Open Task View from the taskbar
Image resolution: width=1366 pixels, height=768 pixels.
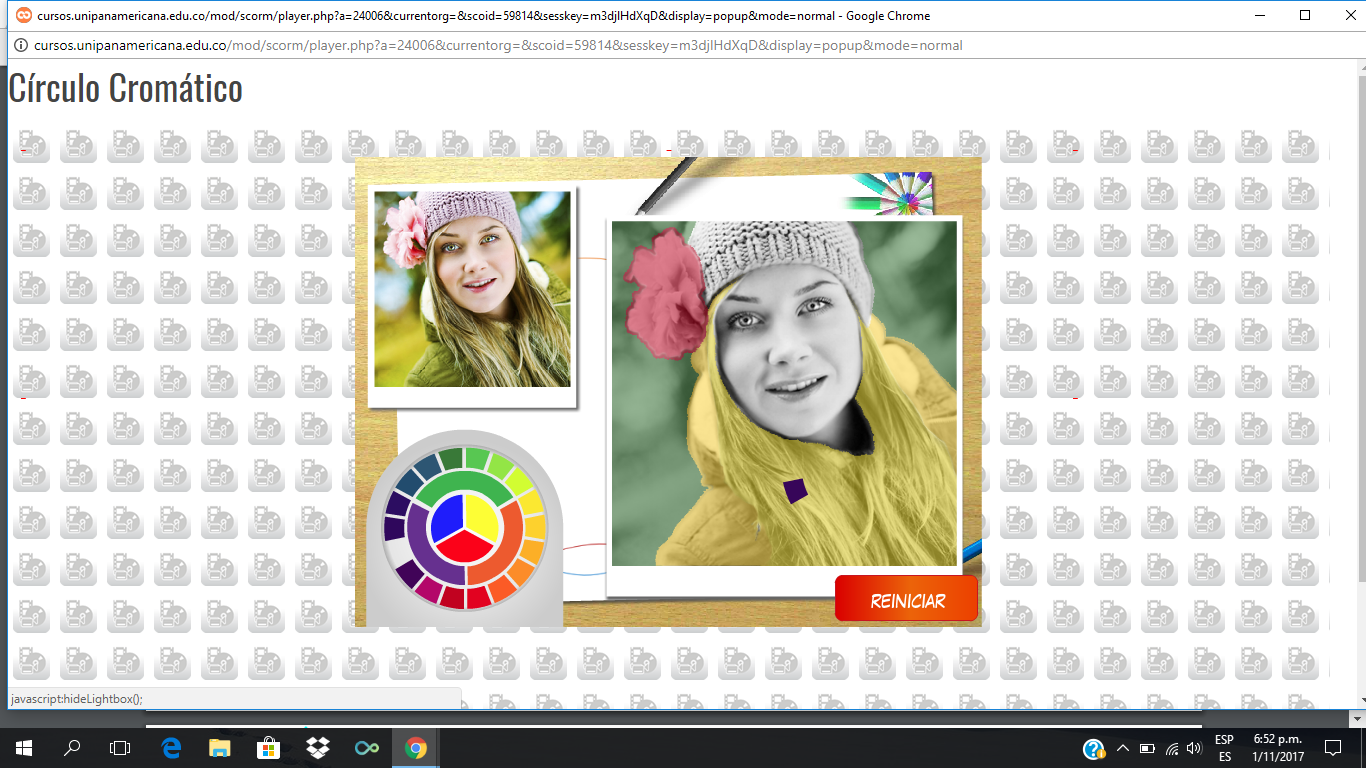point(120,747)
